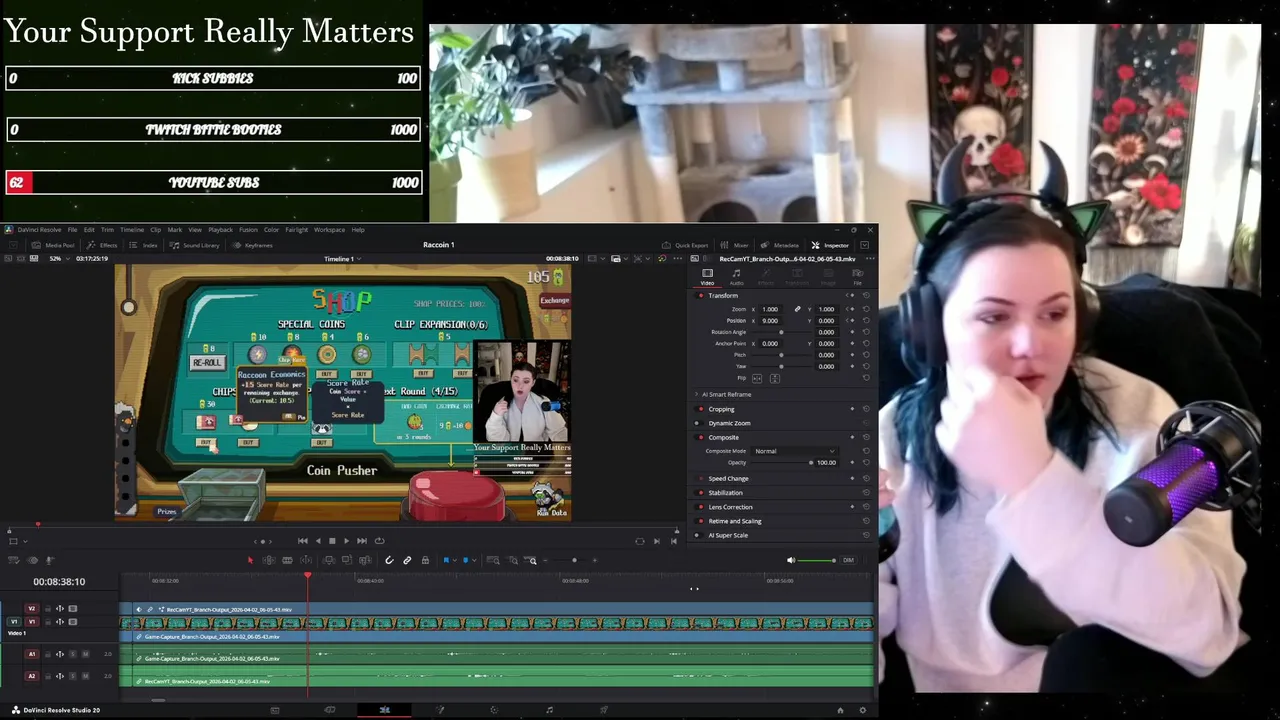
Task: Open the Cut page icon
Action: pyautogui.click(x=330, y=710)
